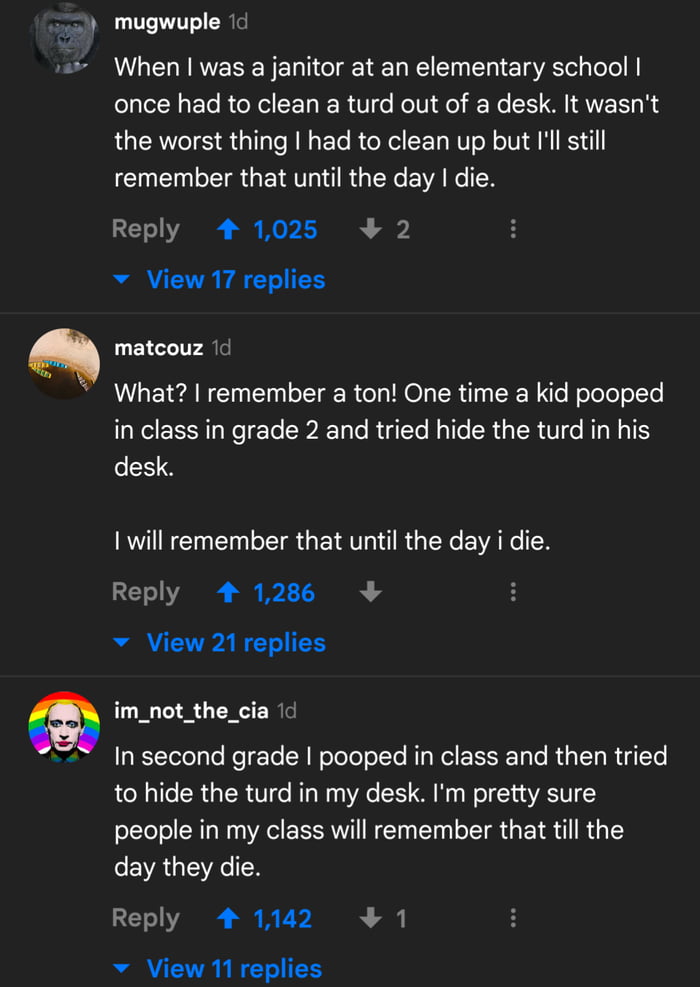
Task: Expand View 11 replies
Action: pos(233,969)
